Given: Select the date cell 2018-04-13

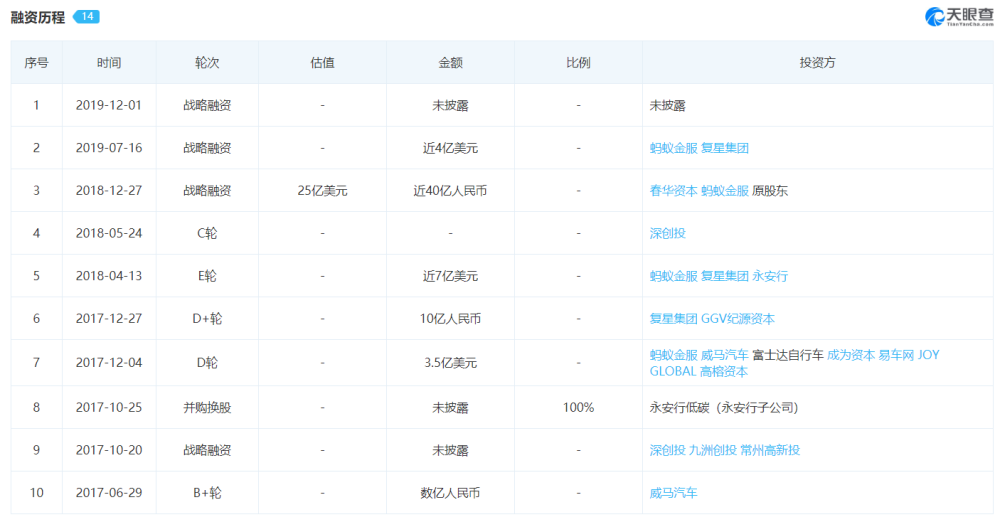Looking at the screenshot, I should [109, 276].
